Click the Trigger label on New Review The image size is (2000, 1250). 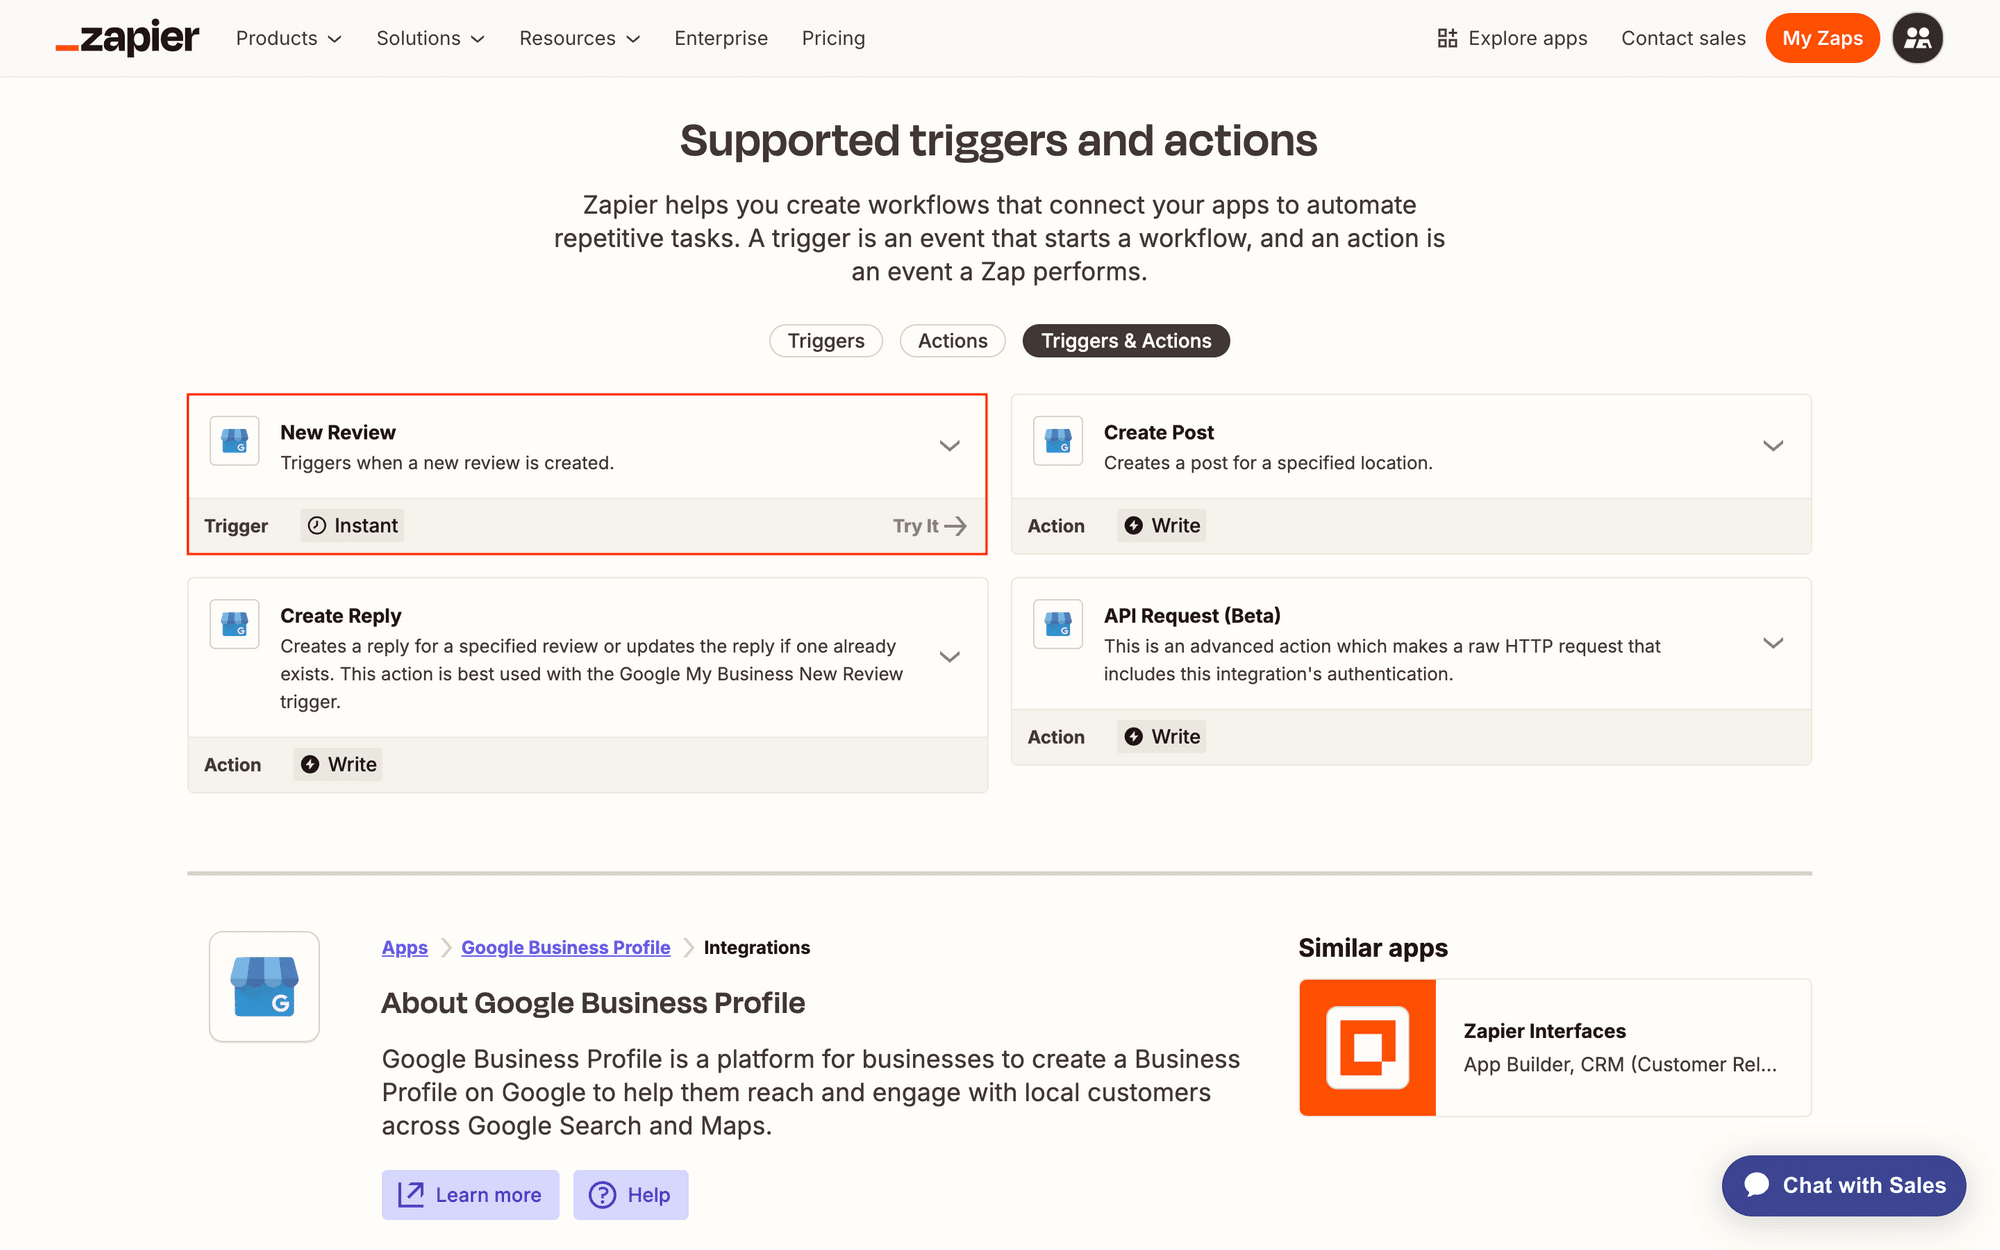(x=236, y=526)
